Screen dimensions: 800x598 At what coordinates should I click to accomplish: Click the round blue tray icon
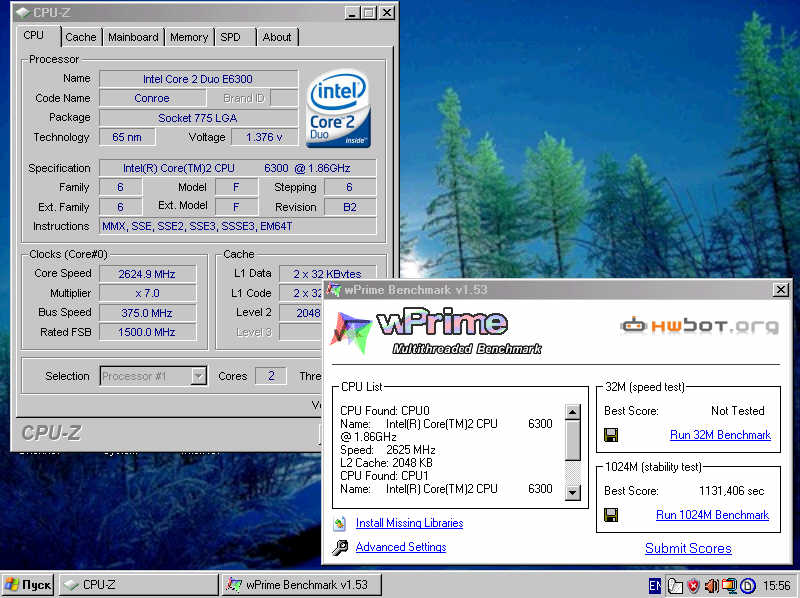click(748, 586)
